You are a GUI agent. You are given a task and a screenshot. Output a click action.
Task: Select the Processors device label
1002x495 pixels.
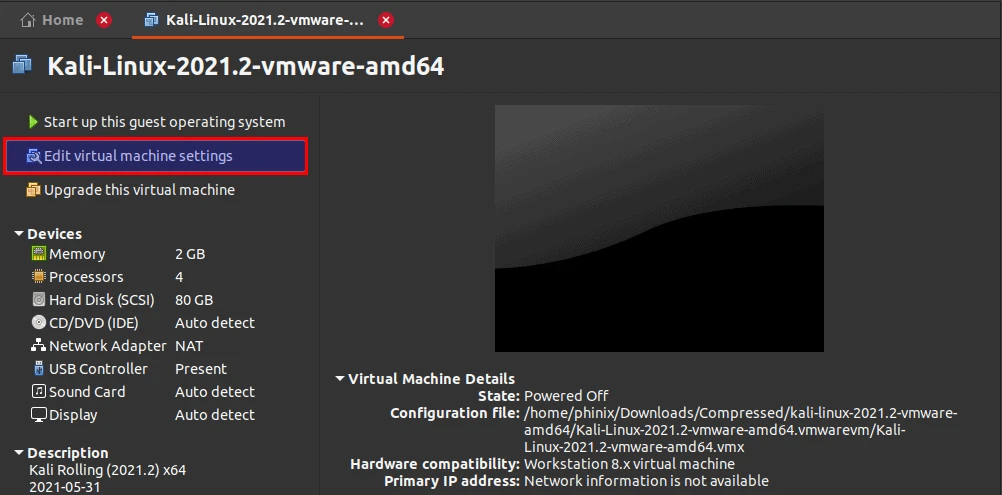point(86,277)
